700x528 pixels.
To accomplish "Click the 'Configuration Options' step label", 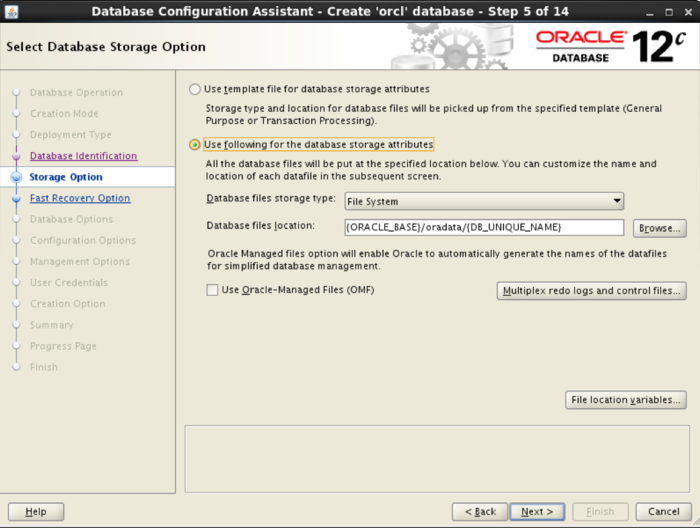I will point(83,240).
